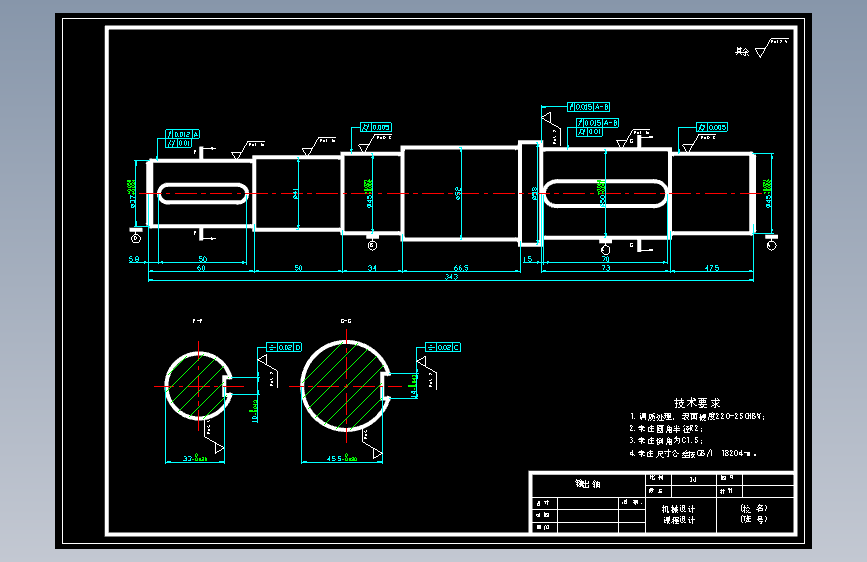Select the 技术要求 heading

[697, 403]
